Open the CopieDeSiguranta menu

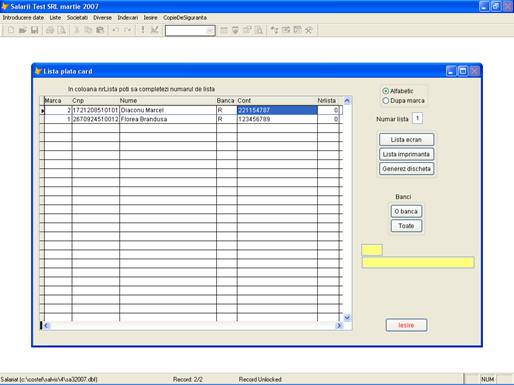[x=185, y=17]
